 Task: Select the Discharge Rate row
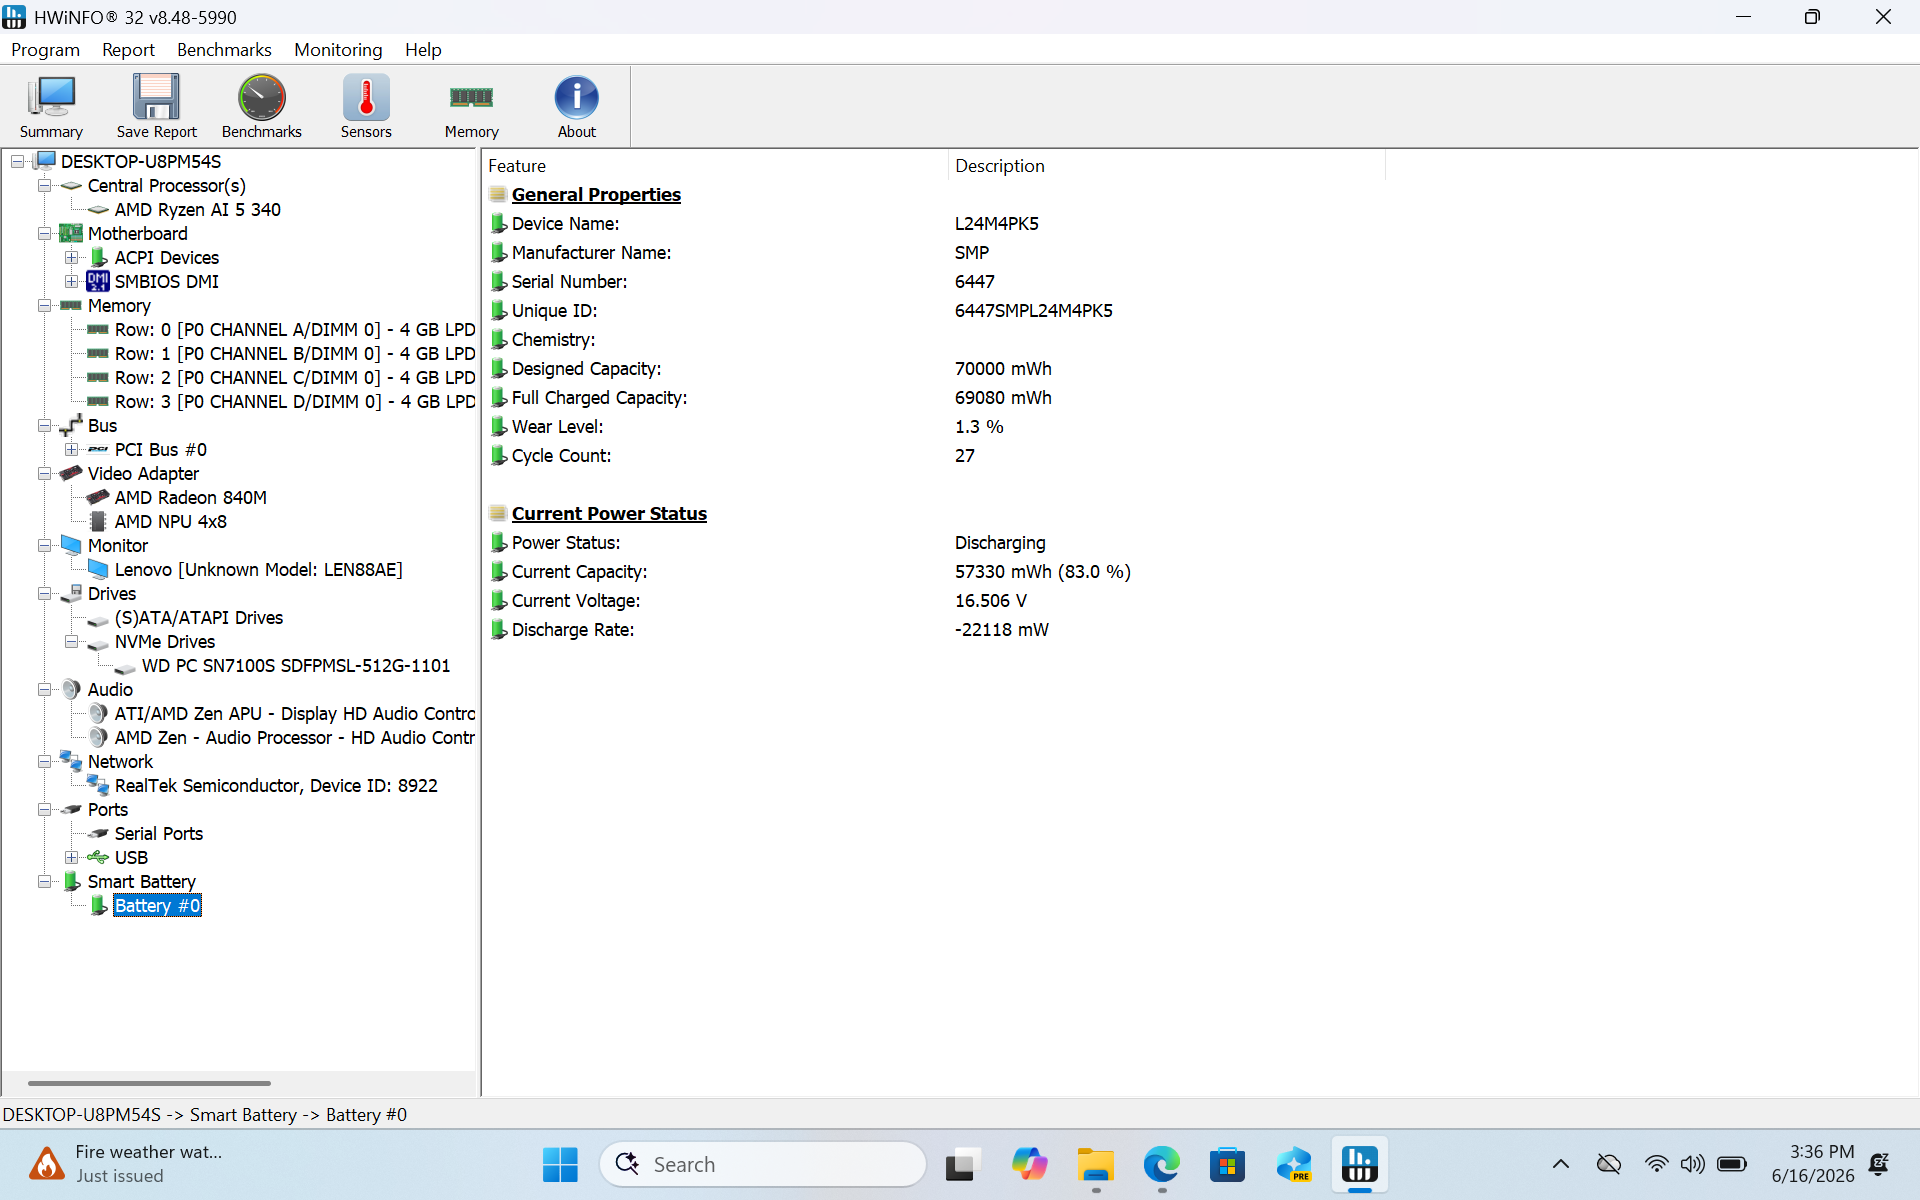pyautogui.click(x=934, y=630)
